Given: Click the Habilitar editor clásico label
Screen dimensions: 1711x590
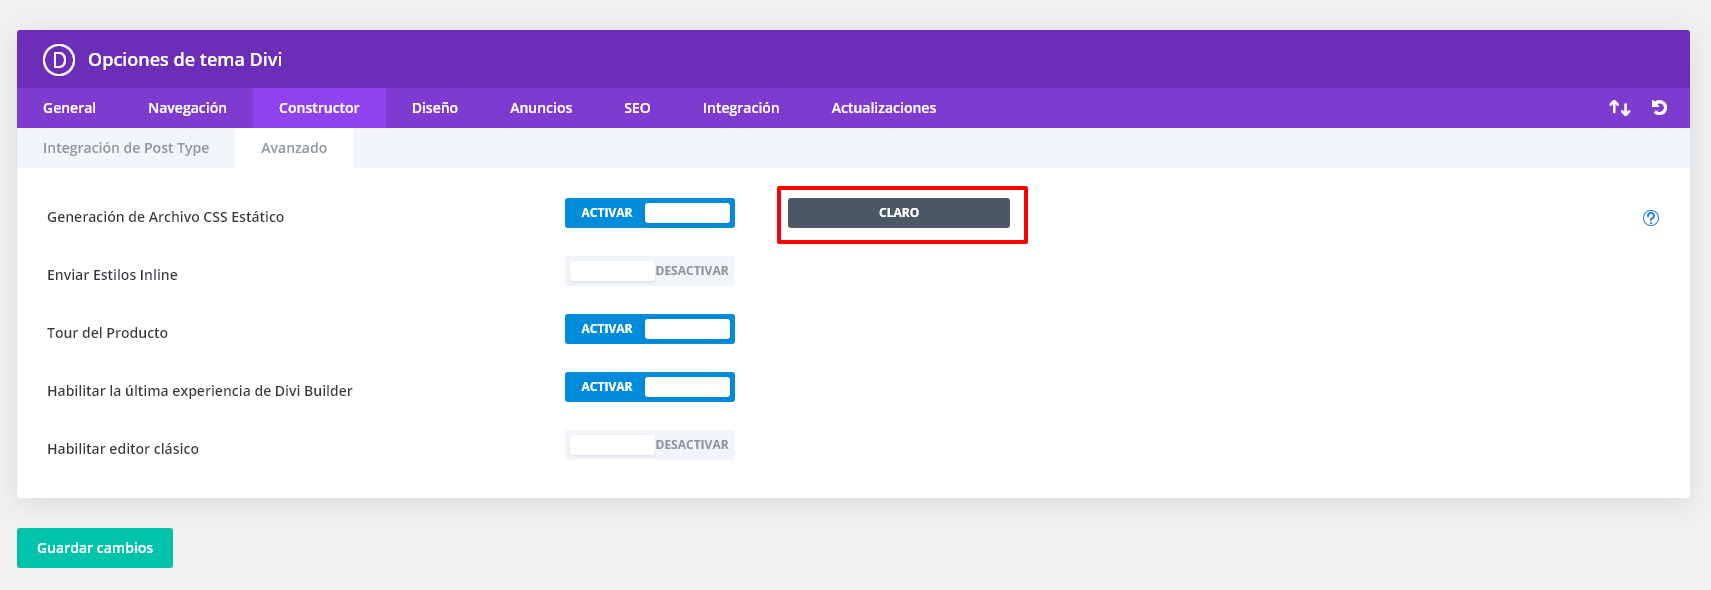Looking at the screenshot, I should pos(123,449).
